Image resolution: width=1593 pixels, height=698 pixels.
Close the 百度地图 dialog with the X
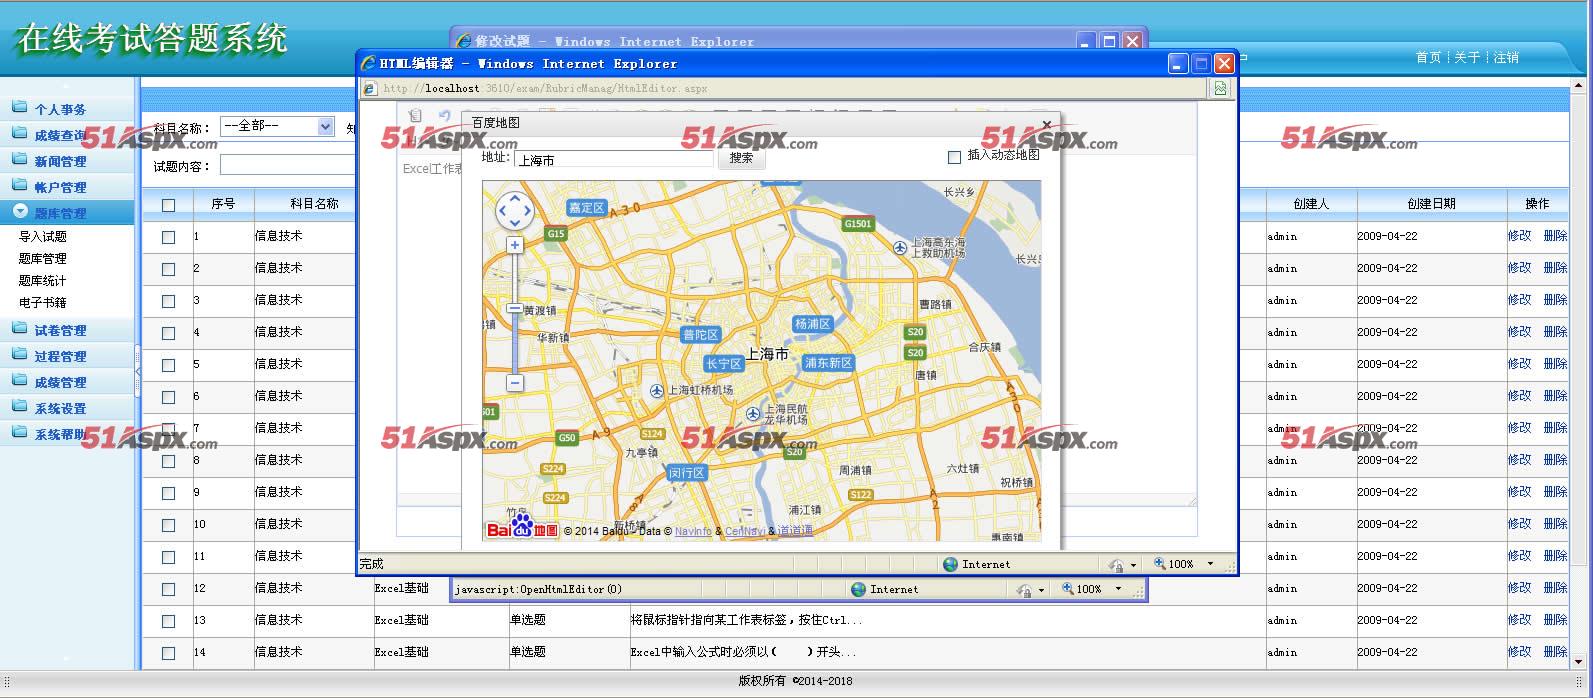[x=1047, y=125]
